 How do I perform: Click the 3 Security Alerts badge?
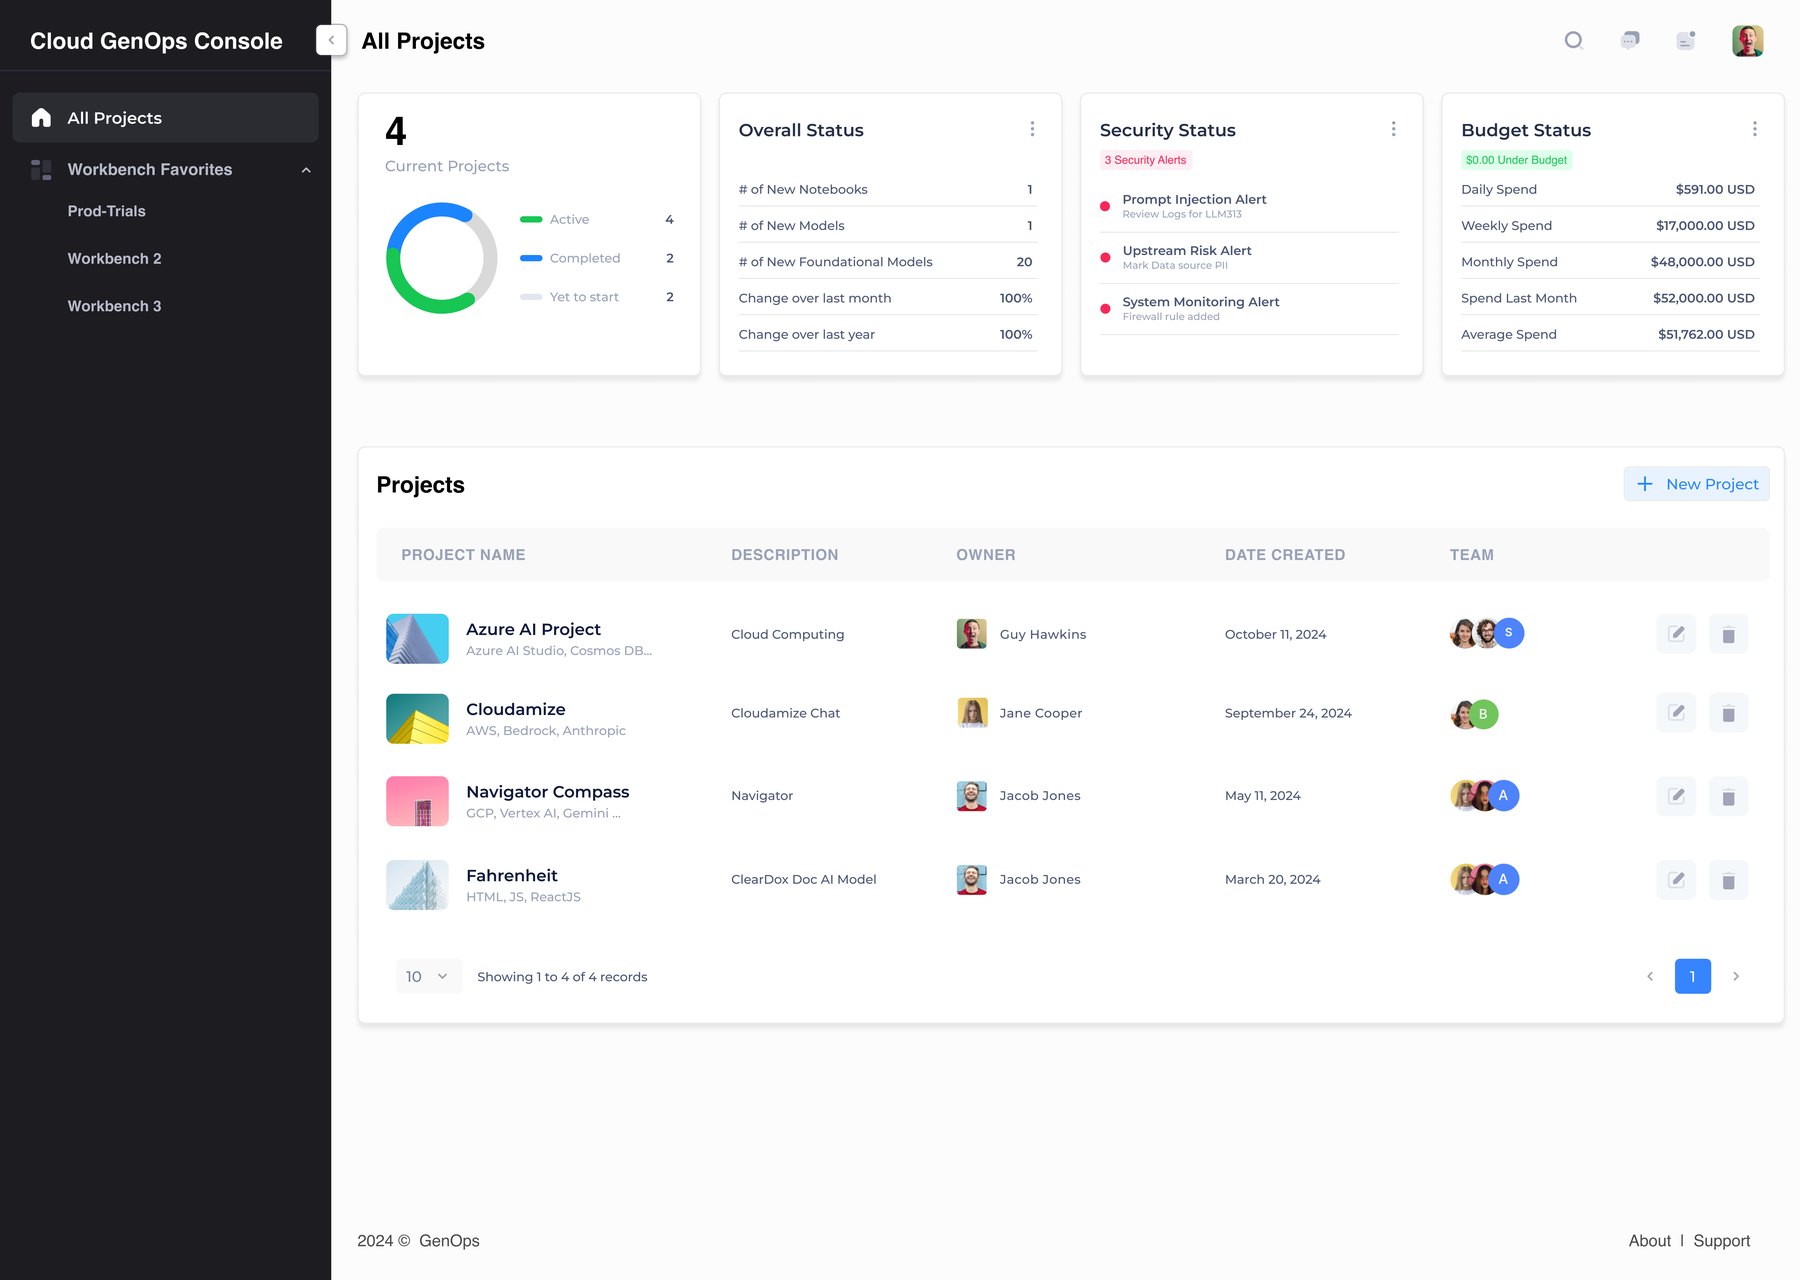(x=1145, y=160)
